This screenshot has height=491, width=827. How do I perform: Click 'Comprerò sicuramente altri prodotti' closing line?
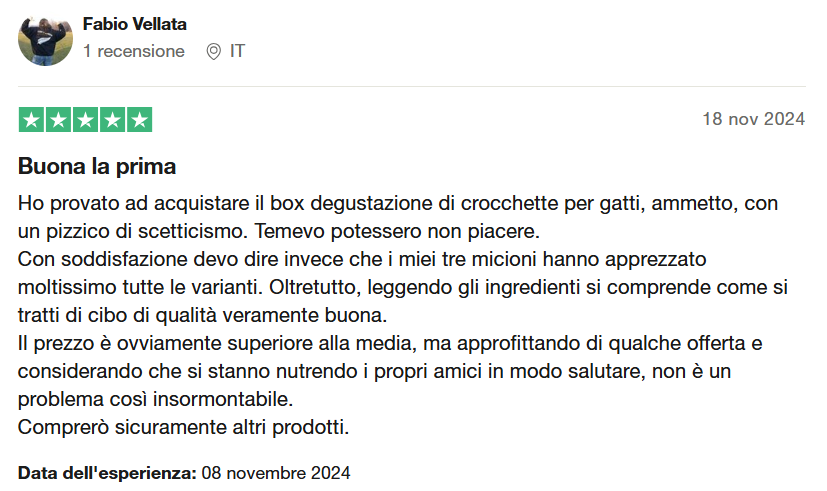pyautogui.click(x=183, y=427)
